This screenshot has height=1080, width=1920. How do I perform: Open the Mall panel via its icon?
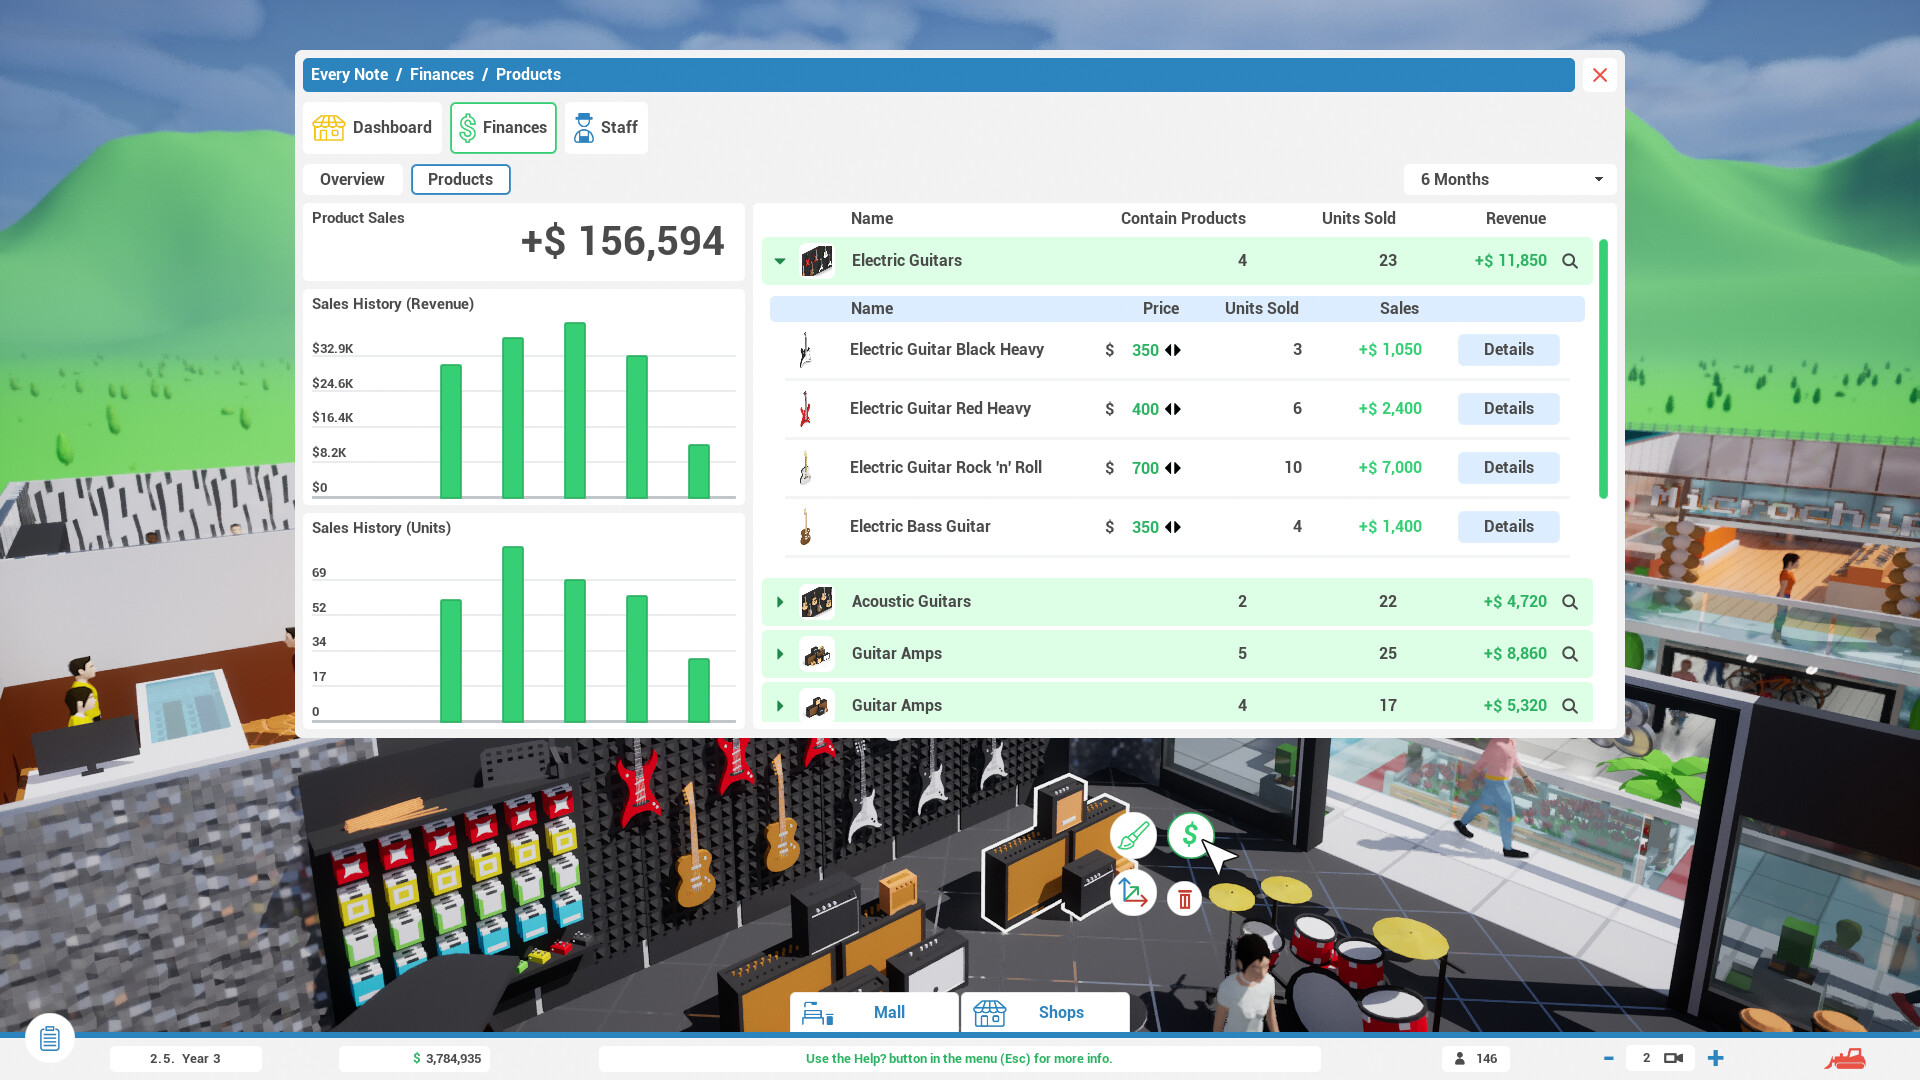pos(819,1012)
